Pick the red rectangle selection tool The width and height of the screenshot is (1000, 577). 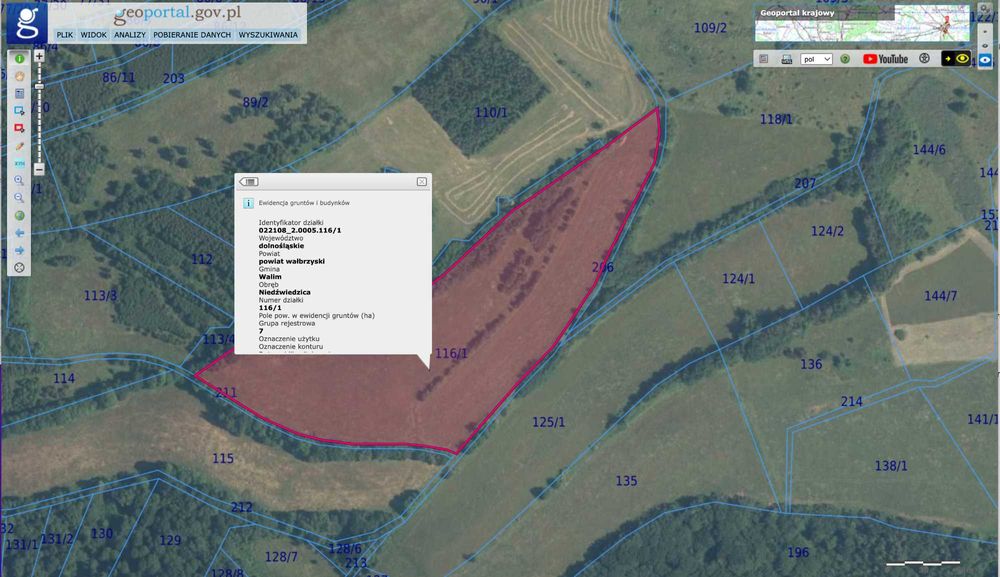point(19,128)
